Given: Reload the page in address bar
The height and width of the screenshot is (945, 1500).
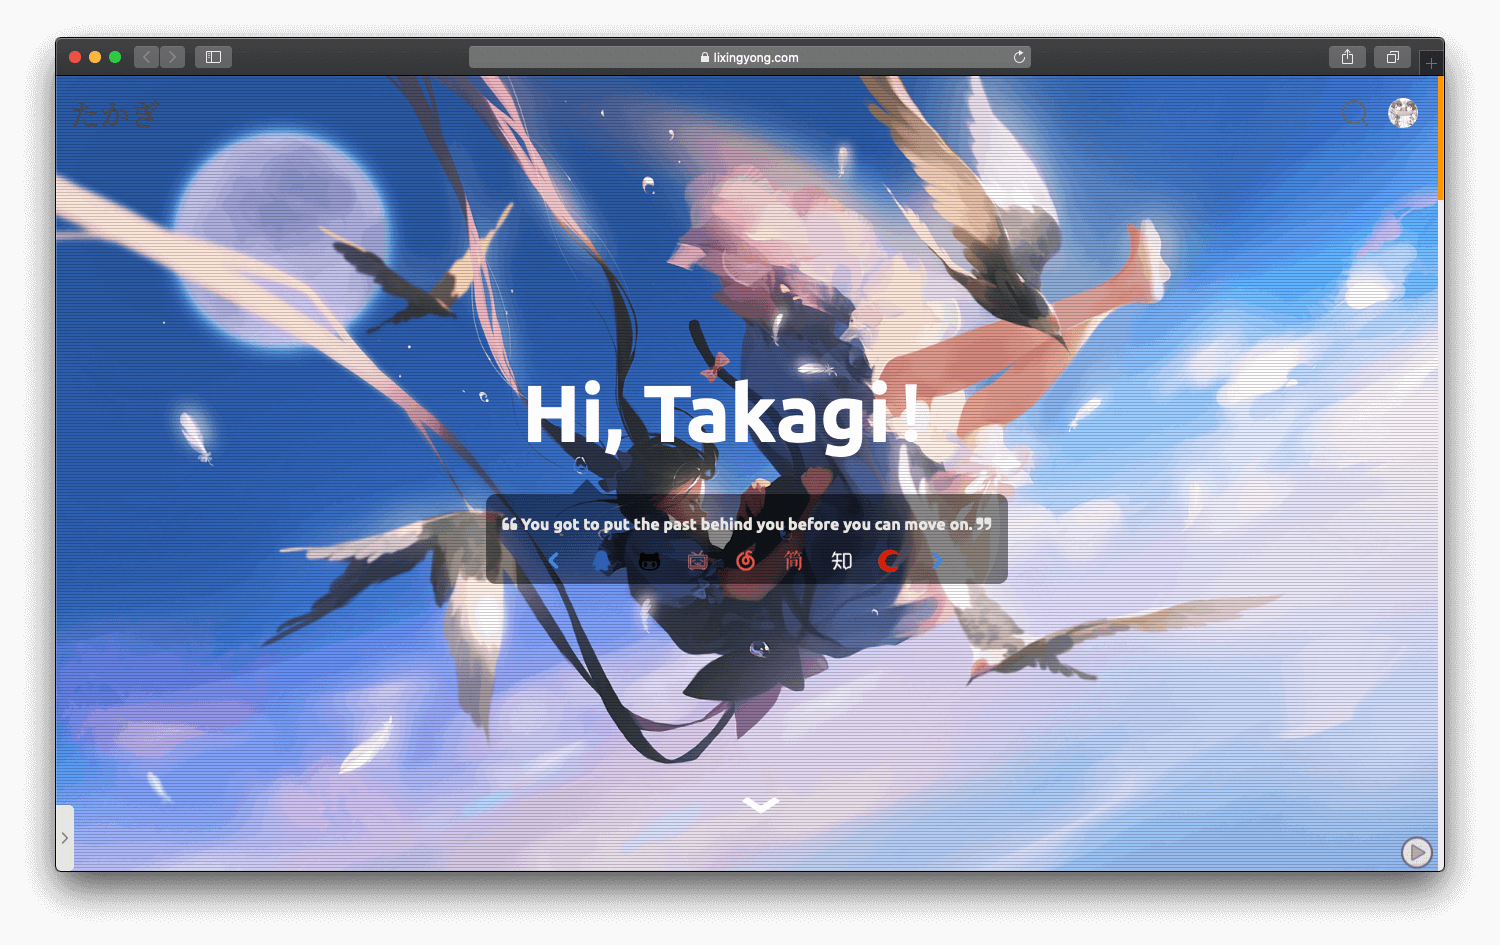Looking at the screenshot, I should click(x=1019, y=57).
